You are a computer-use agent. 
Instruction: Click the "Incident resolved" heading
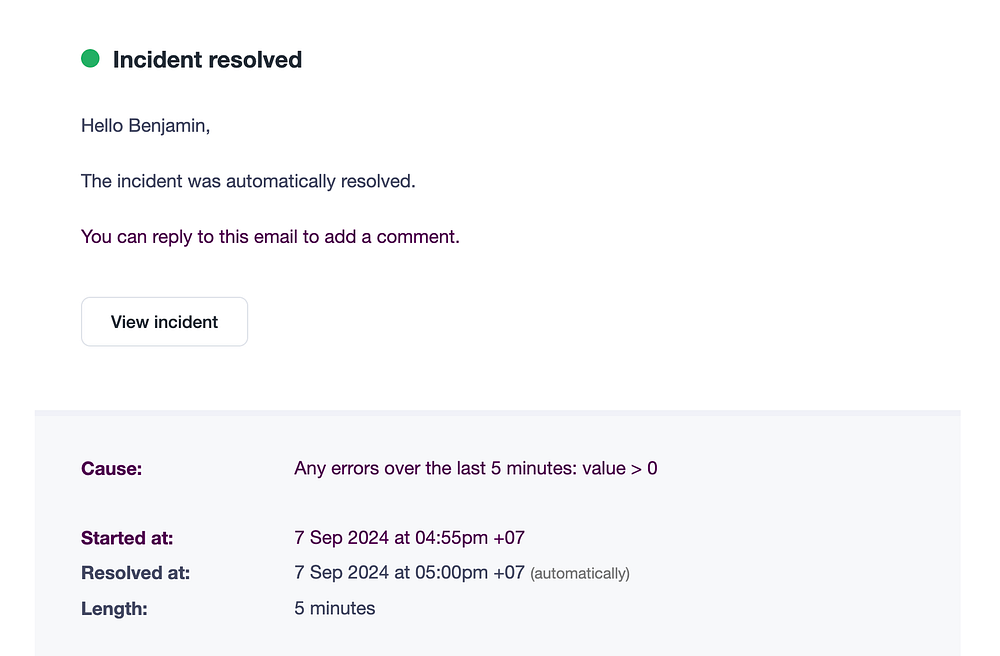[207, 60]
